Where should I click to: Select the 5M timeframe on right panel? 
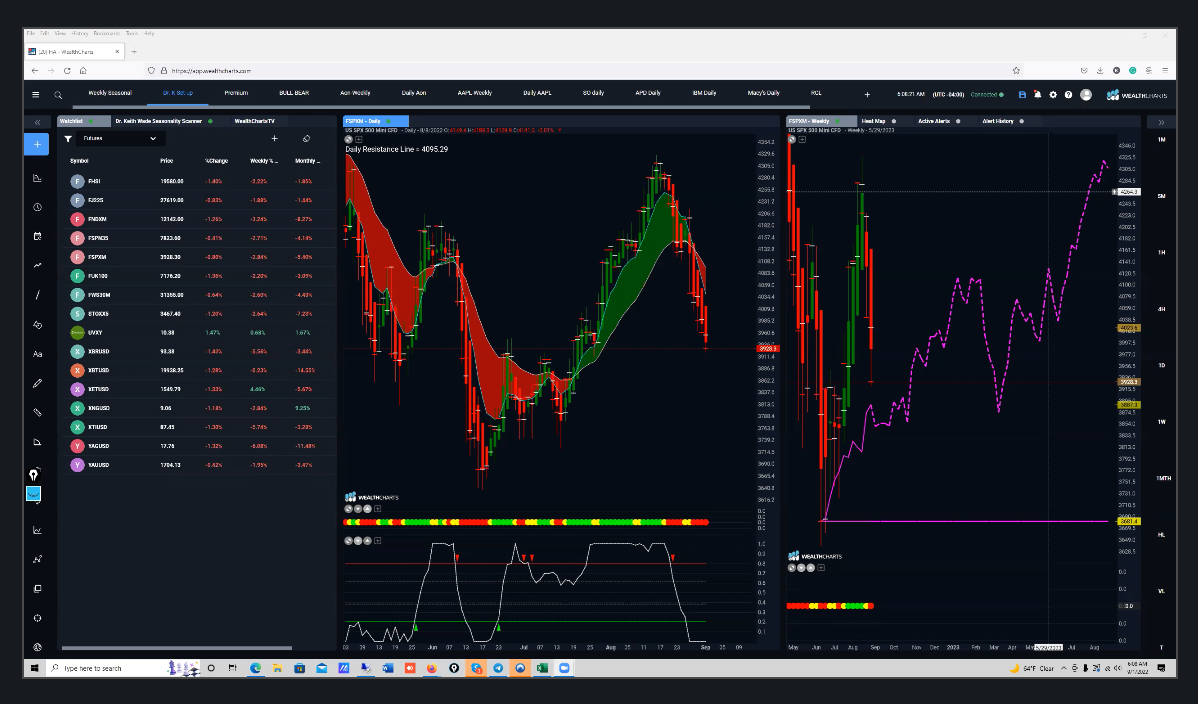1161,196
